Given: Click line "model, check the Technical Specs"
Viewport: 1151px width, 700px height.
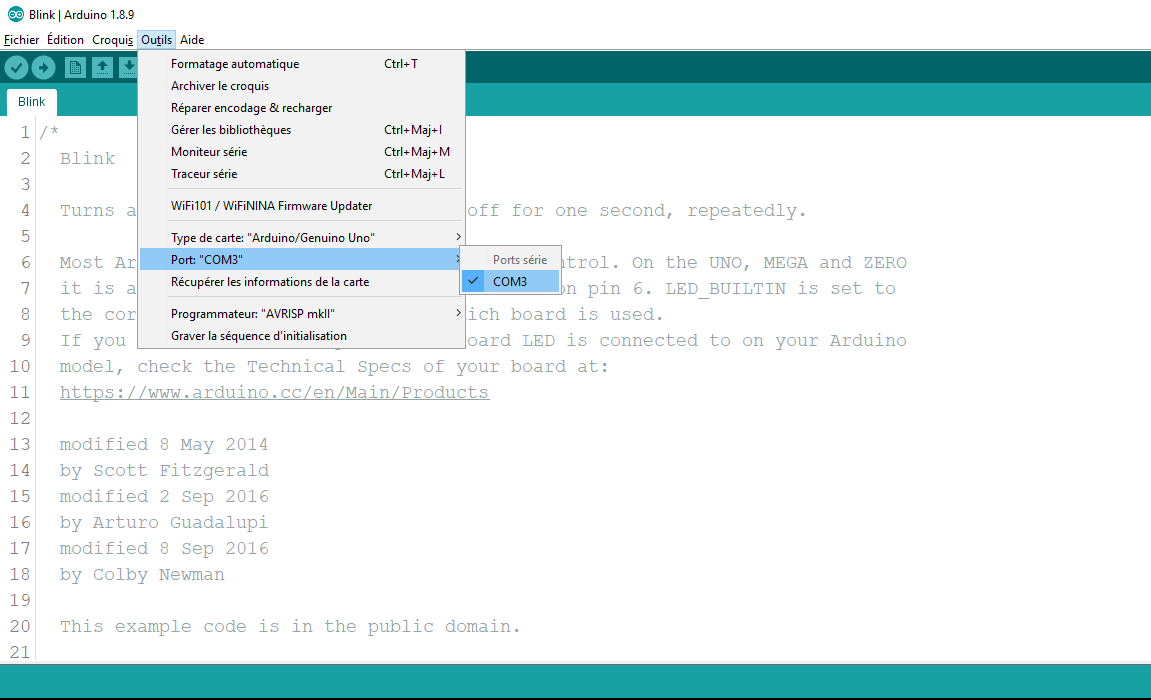Looking at the screenshot, I should pos(334,366).
